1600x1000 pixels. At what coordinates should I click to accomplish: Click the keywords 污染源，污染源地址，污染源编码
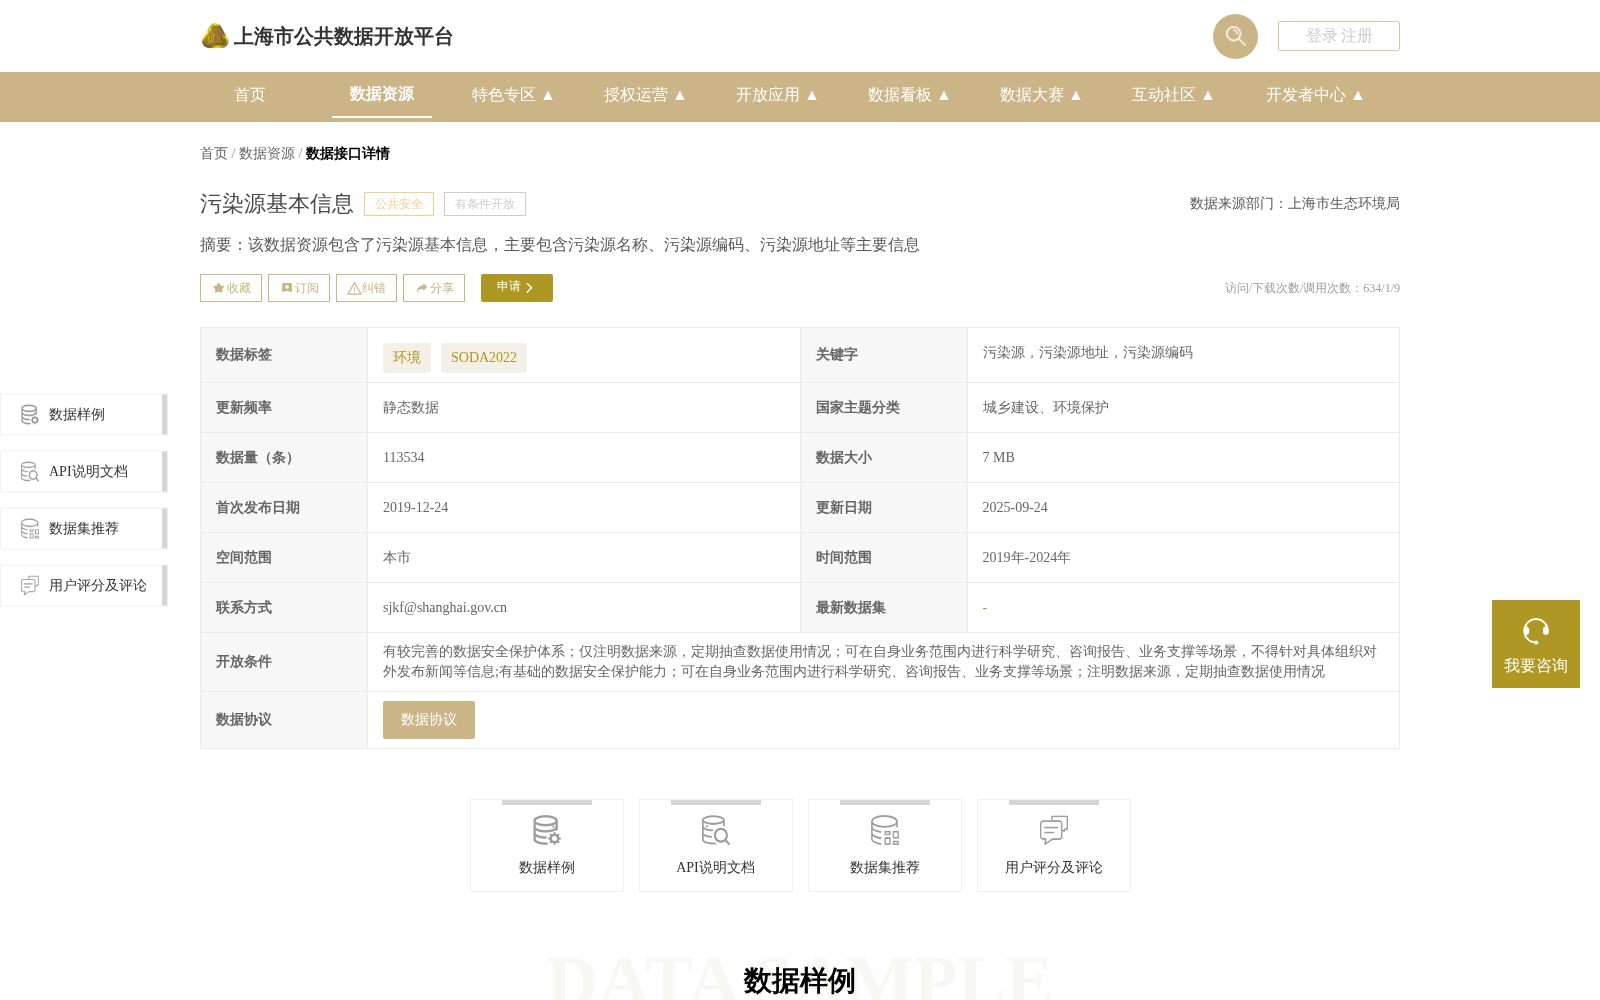click(x=1088, y=353)
